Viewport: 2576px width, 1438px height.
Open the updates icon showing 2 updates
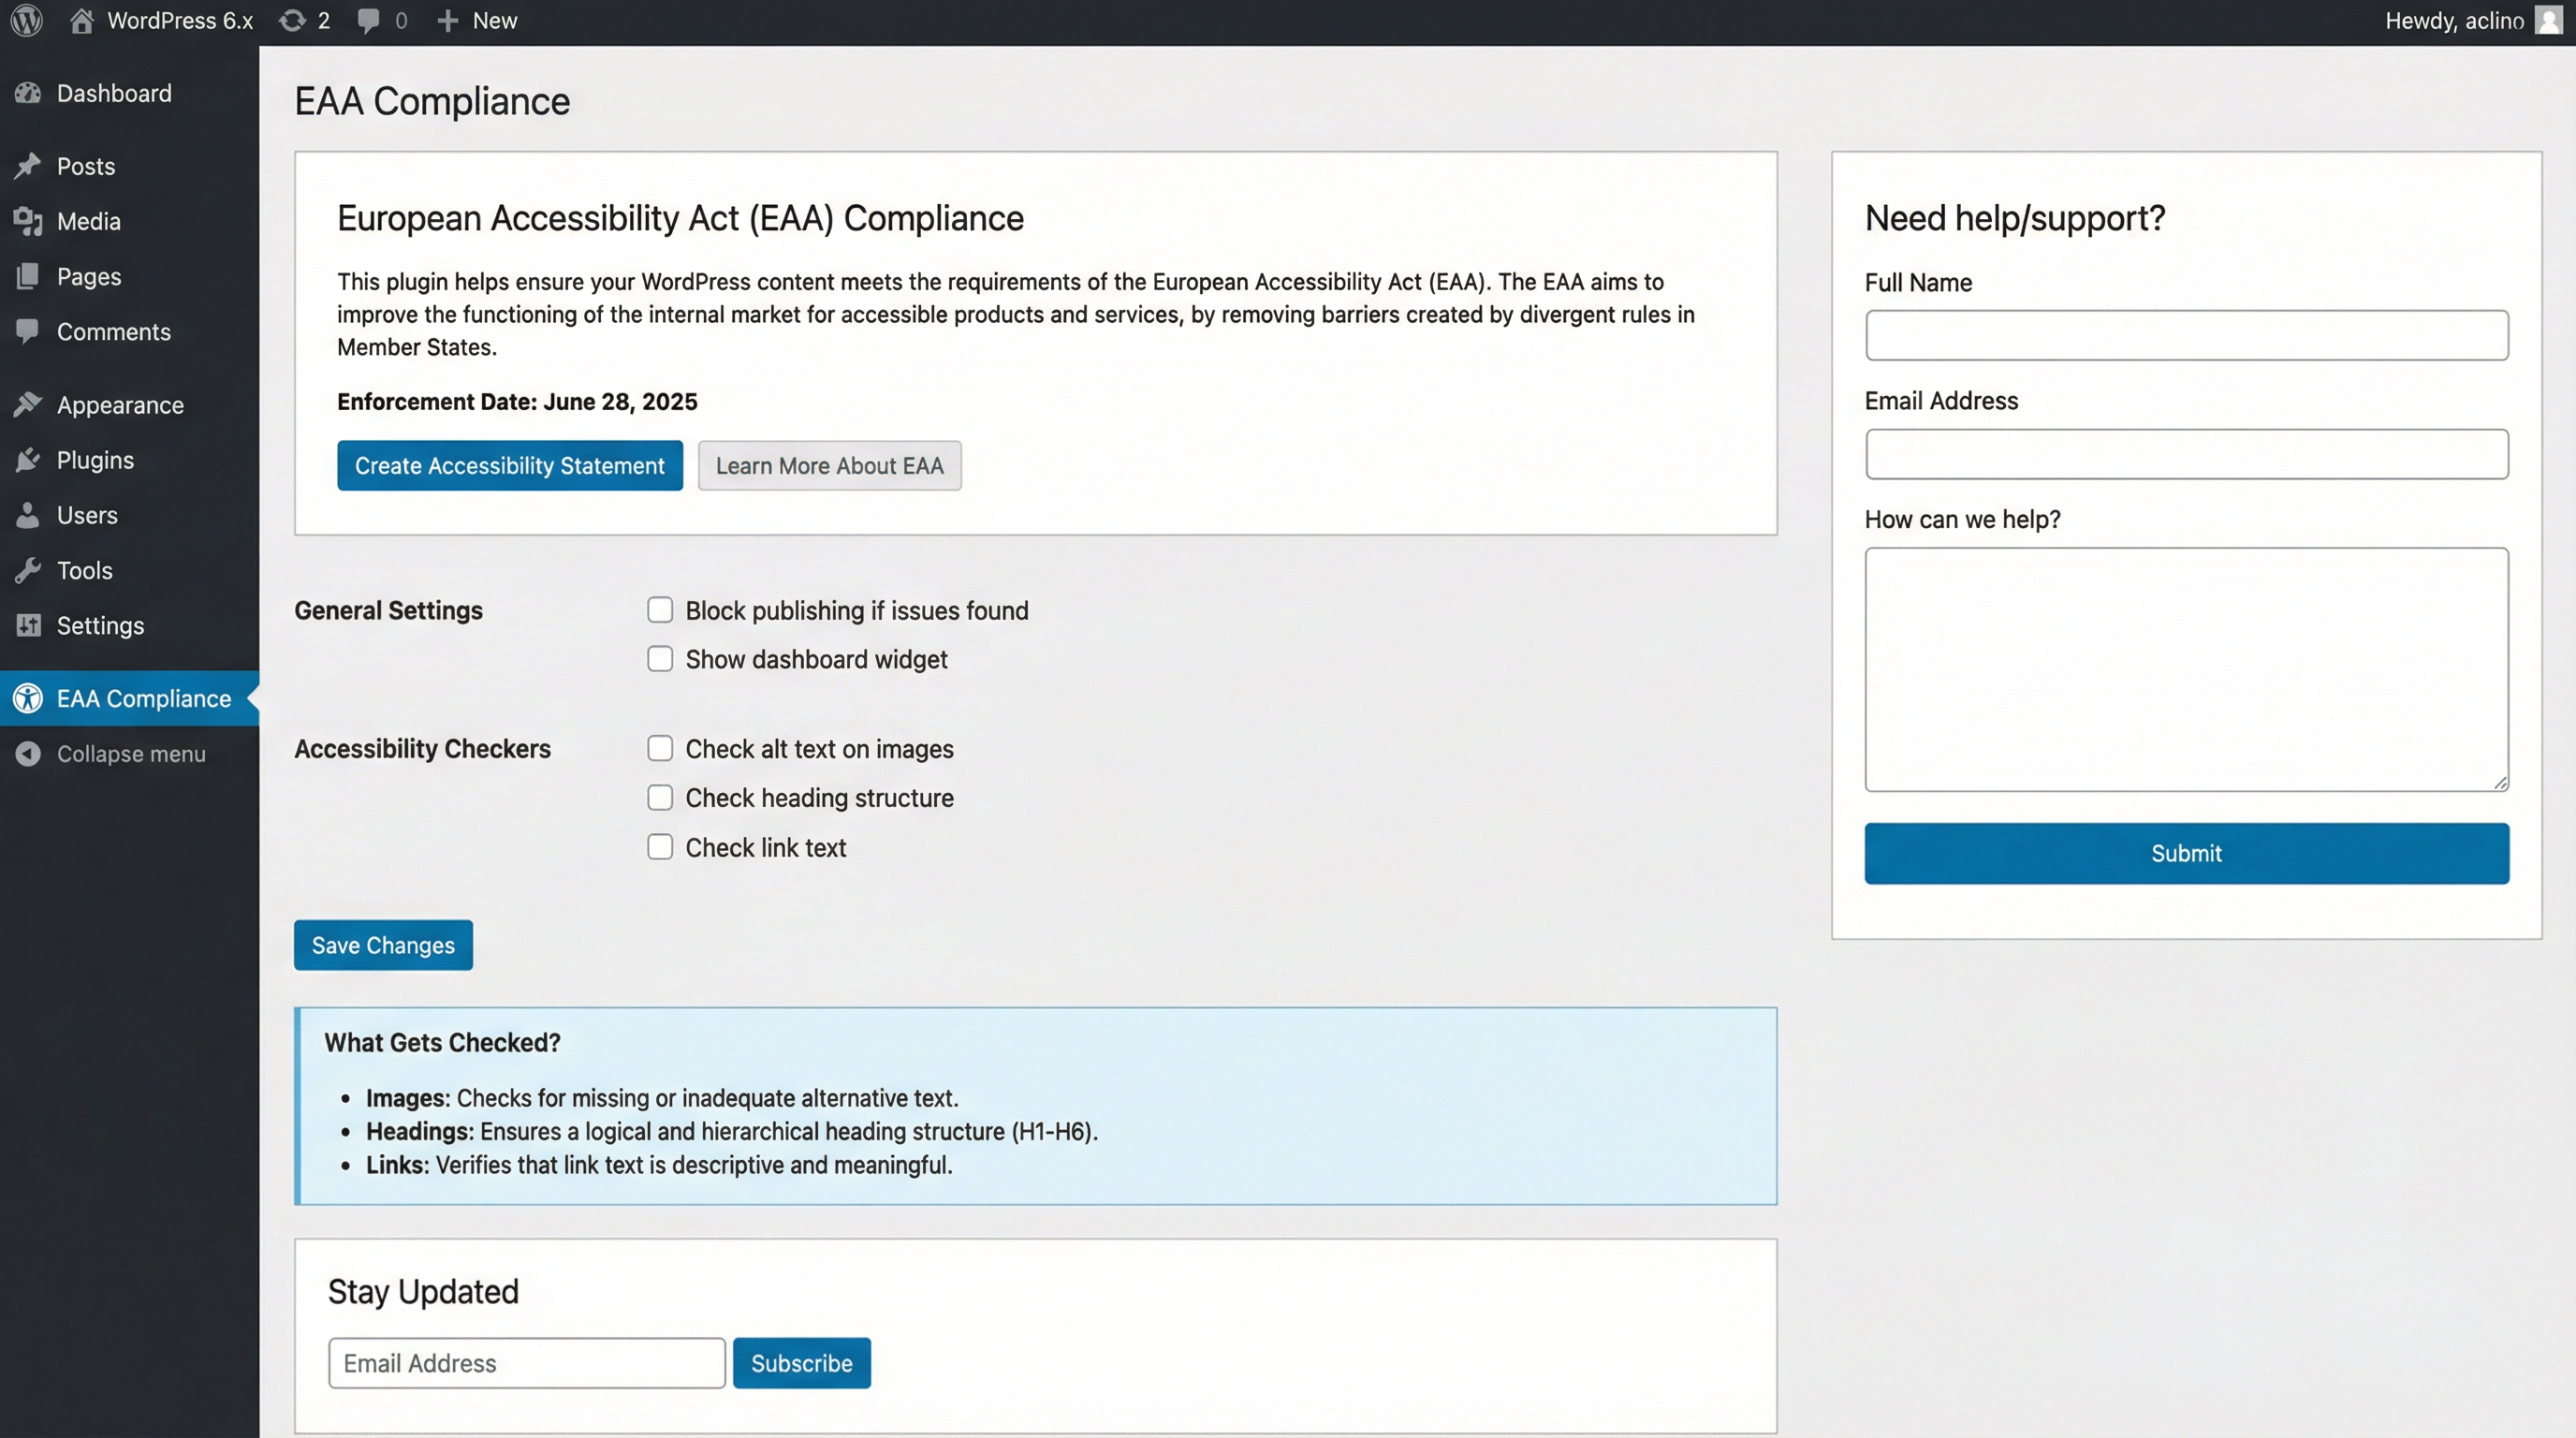click(291, 20)
